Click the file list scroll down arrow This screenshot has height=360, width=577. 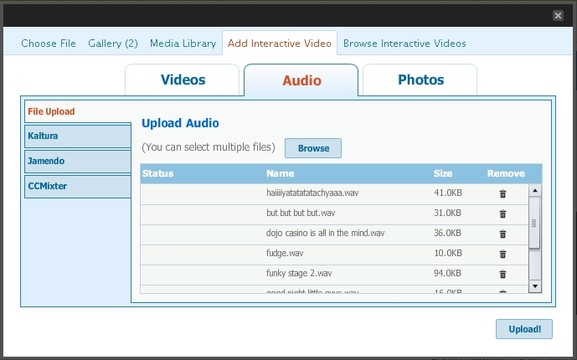535,286
